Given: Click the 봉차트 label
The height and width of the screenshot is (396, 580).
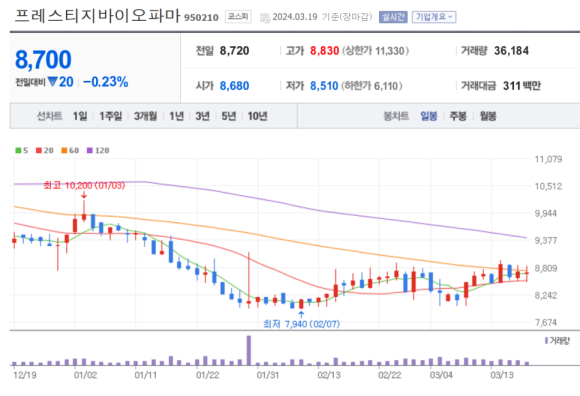Looking at the screenshot, I should [396, 116].
